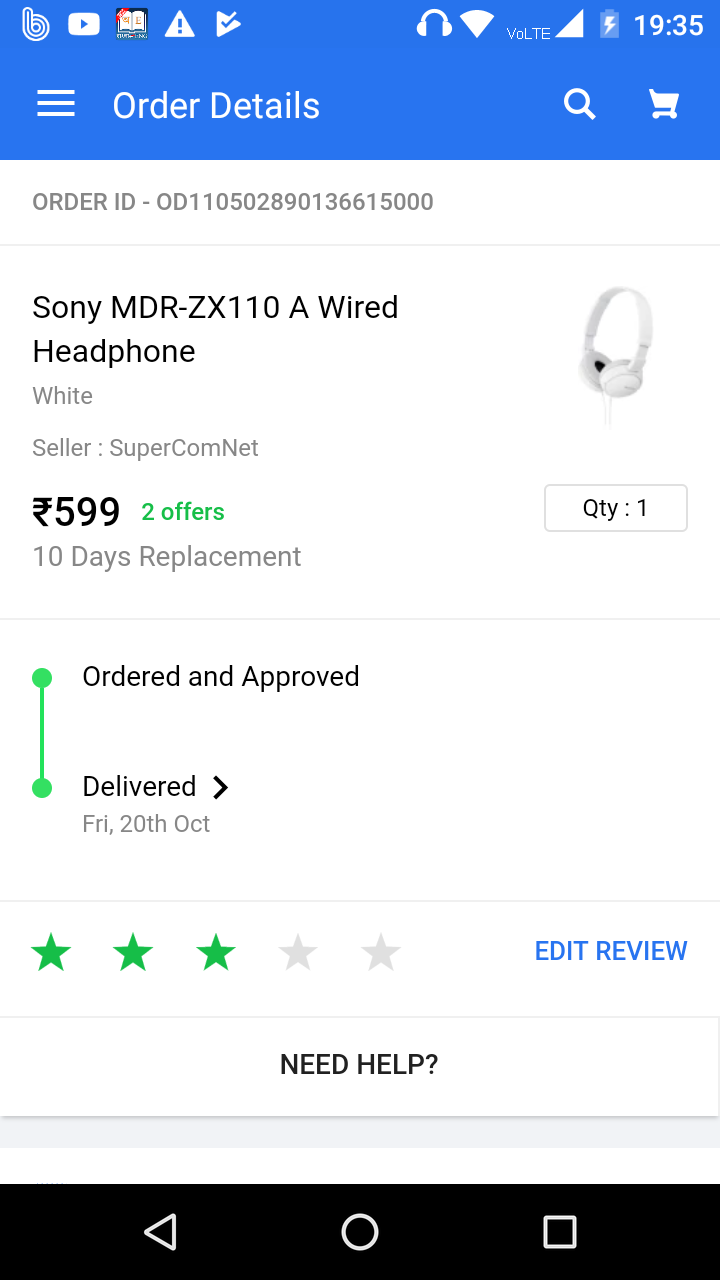
Task: Tap EDIT REVIEW
Action: [x=611, y=951]
